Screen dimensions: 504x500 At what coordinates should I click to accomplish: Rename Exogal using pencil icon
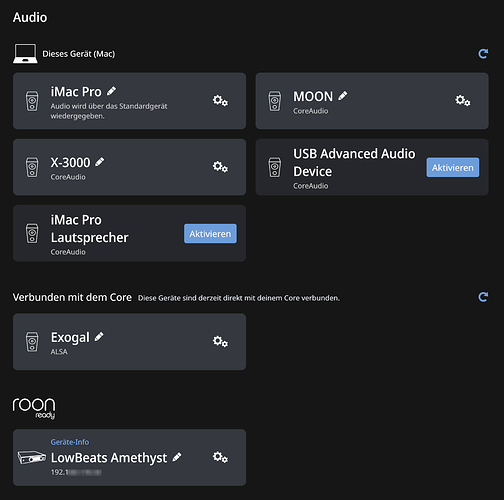[99, 337]
